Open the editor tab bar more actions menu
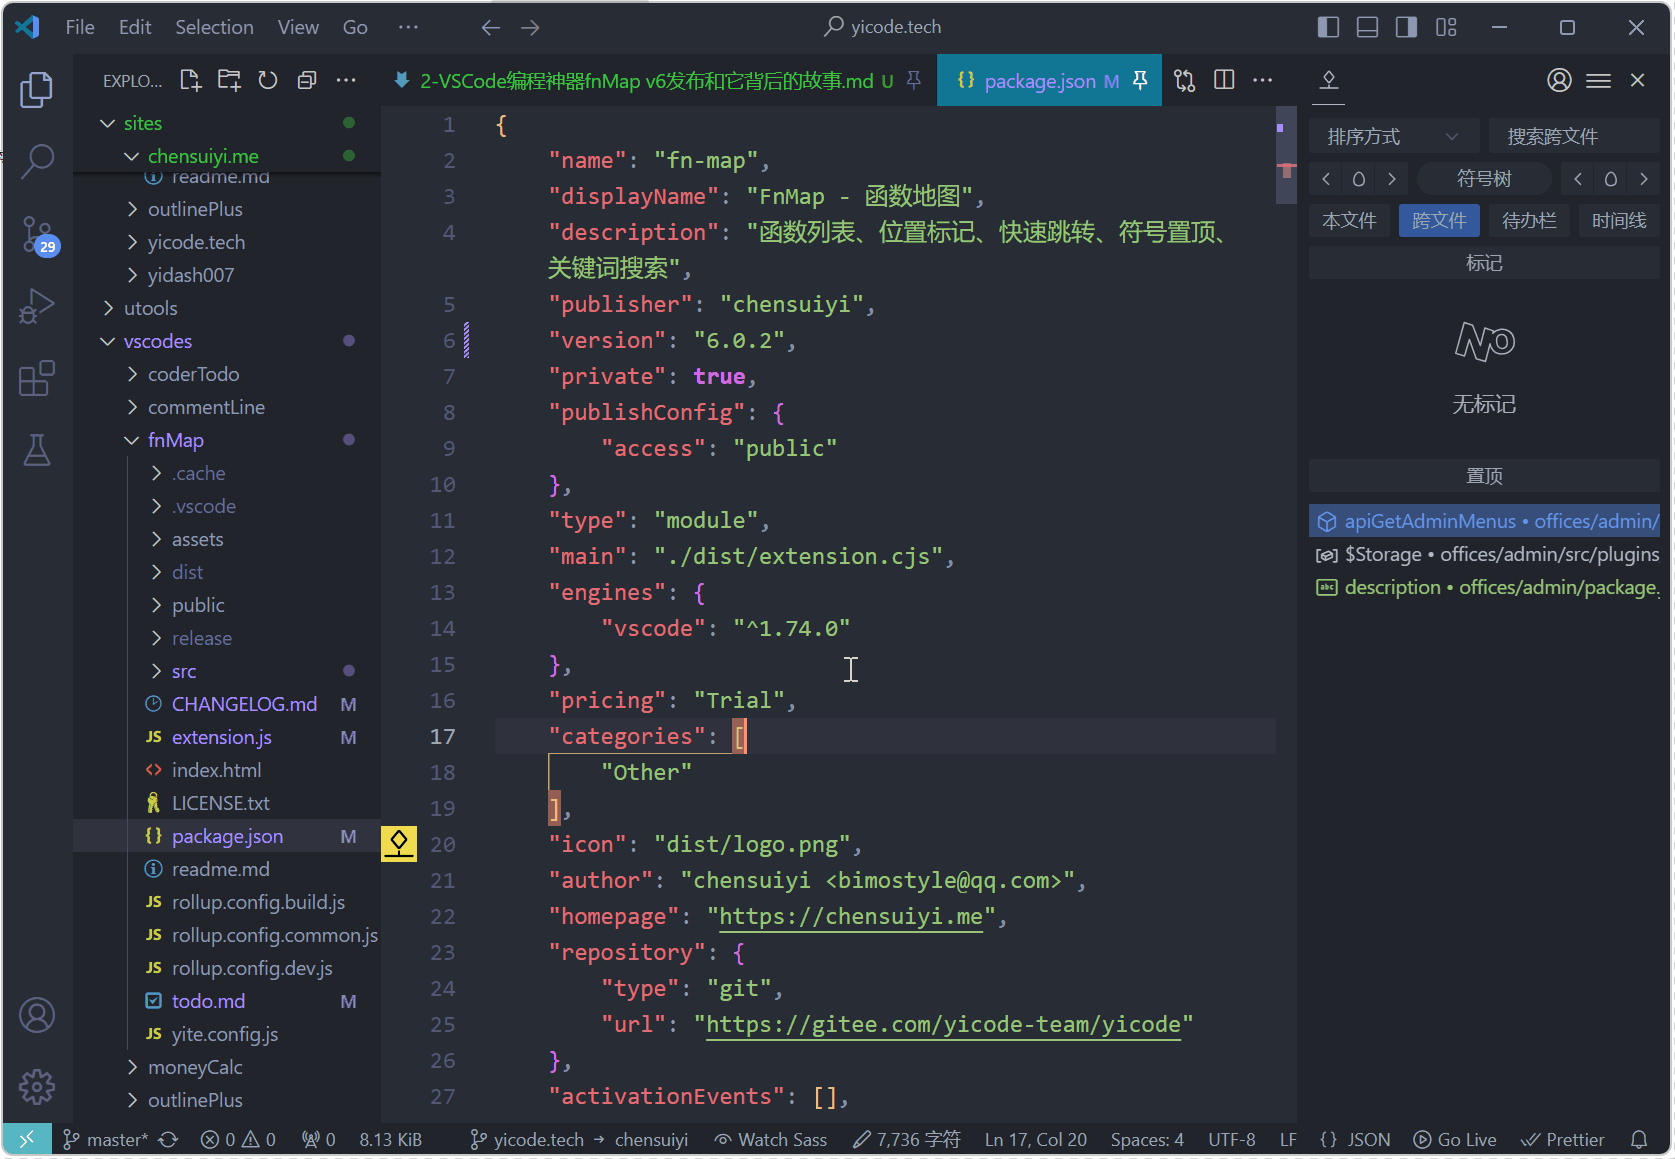 point(1263,80)
